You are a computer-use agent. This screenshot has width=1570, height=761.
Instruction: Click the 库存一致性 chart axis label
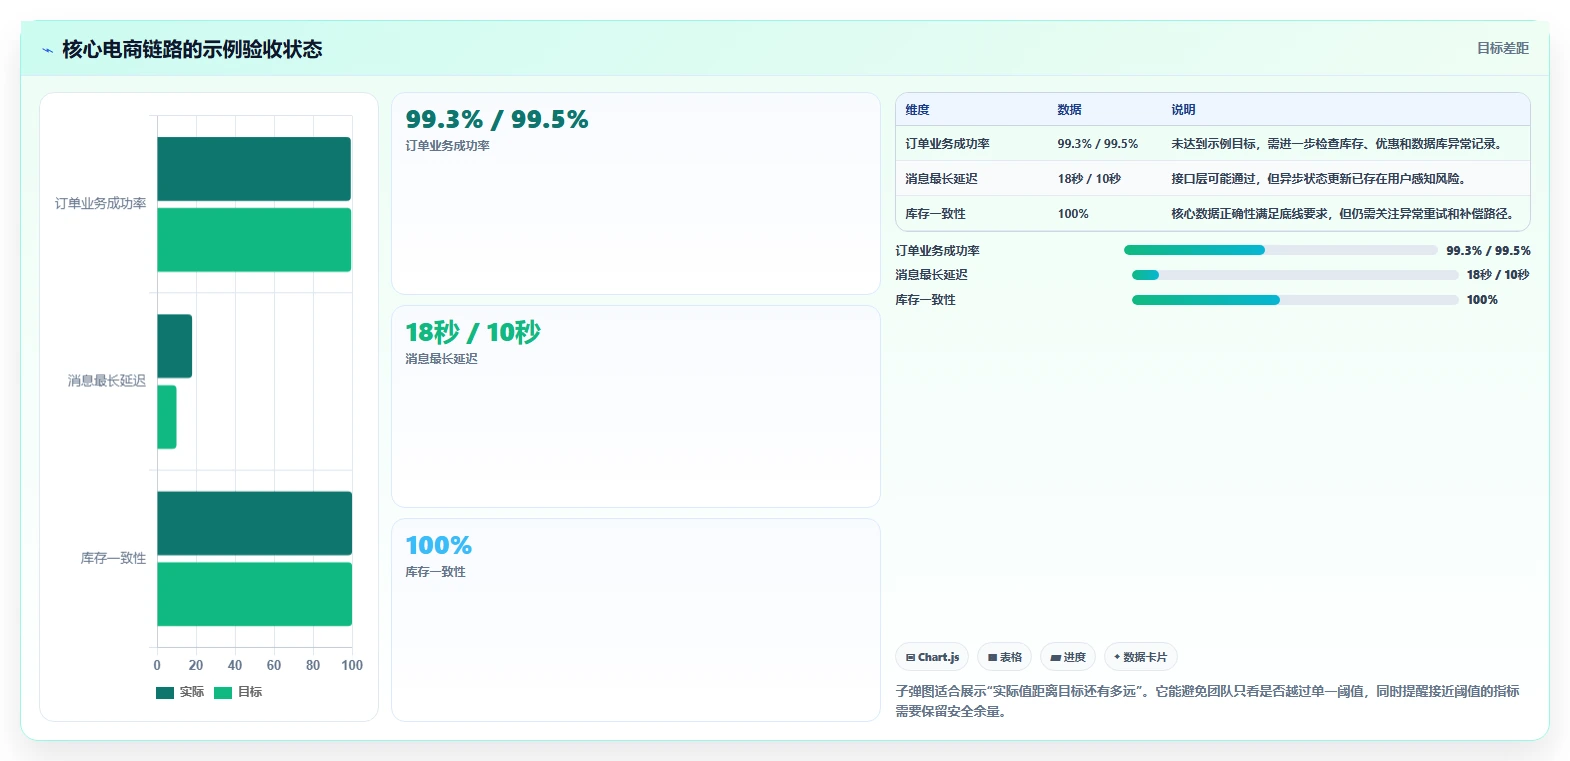pos(114,558)
